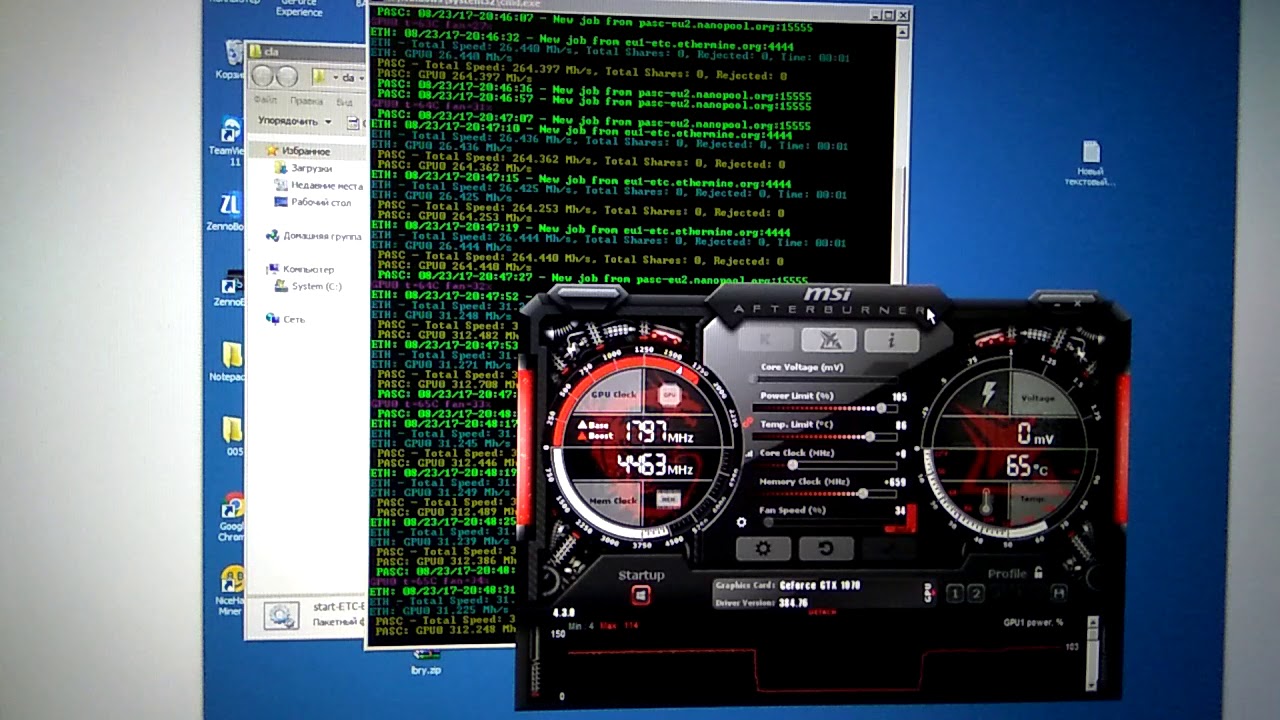Toggle the power and temp limit link icon

pos(747,423)
